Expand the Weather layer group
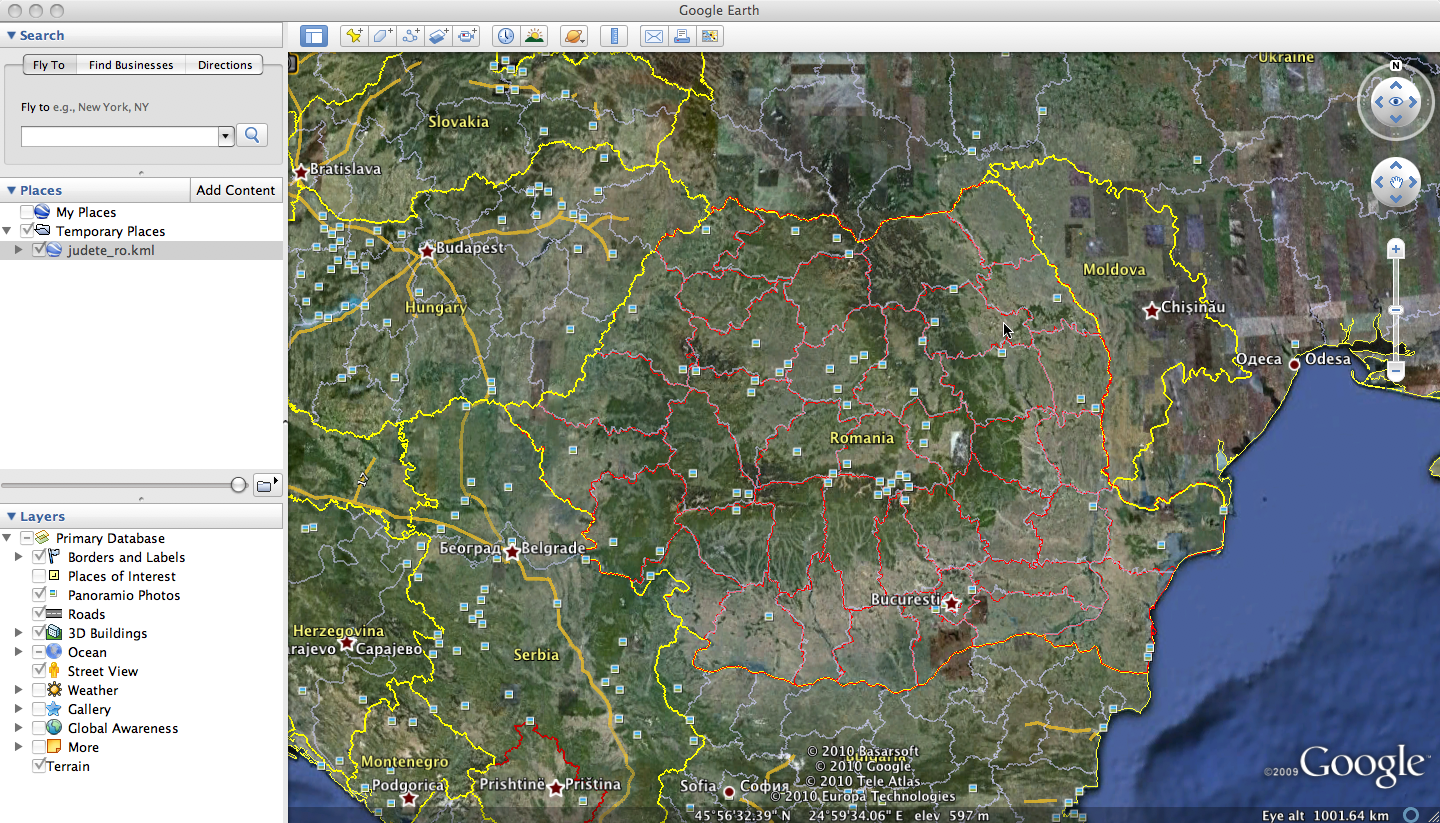This screenshot has width=1440, height=823. coord(19,690)
